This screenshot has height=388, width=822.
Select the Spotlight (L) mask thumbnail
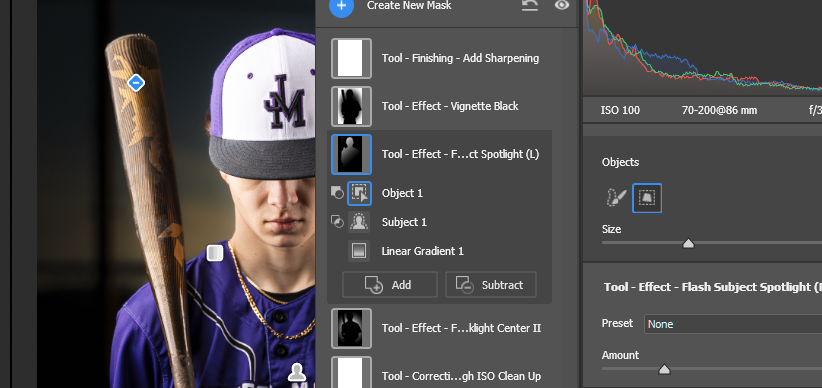[x=351, y=154]
